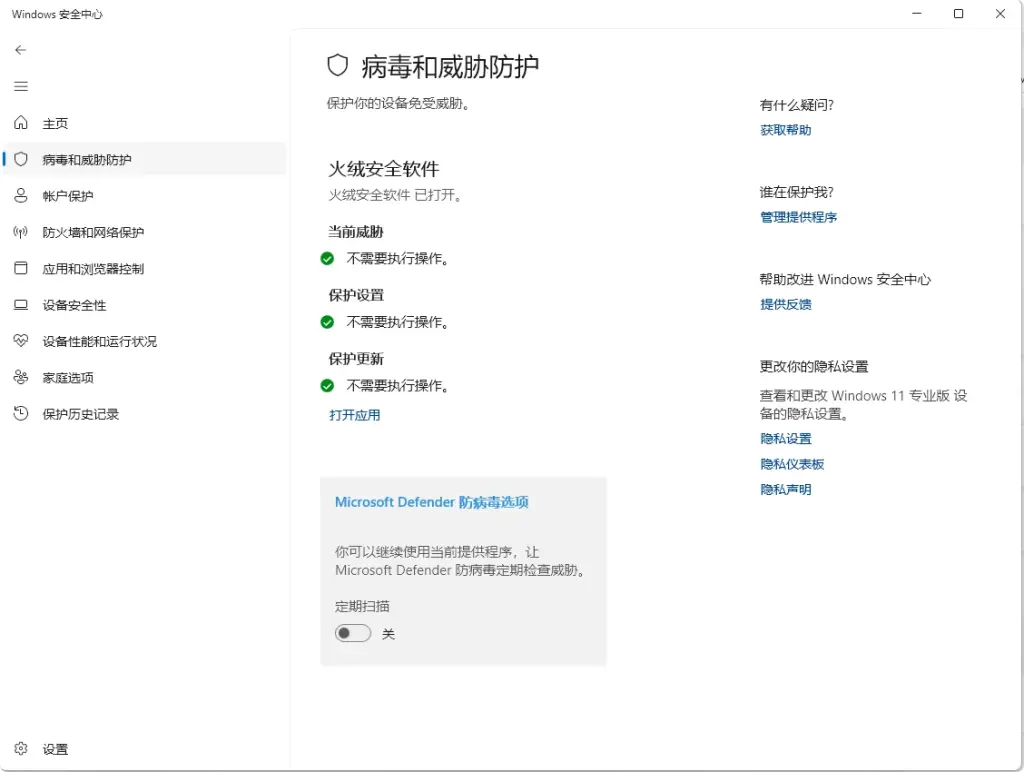Go to 防火墙和网络保护
This screenshot has height=772, width=1024.
click(145, 232)
